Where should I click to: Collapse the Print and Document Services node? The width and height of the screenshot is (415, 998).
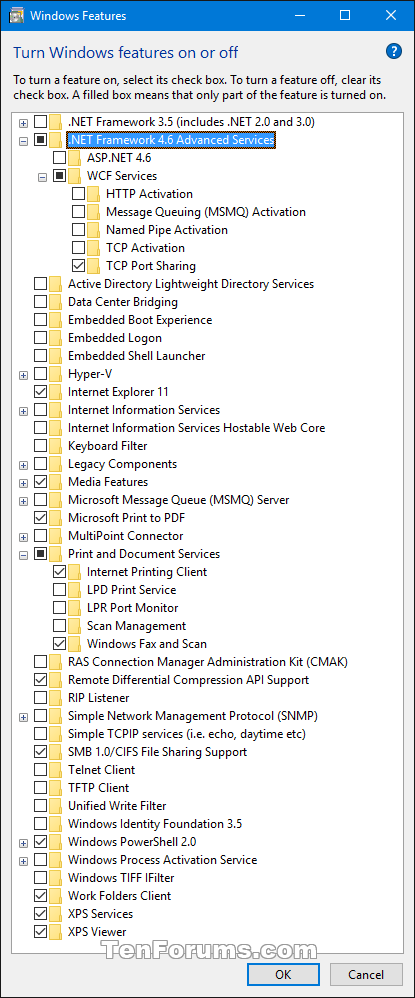point(24,554)
